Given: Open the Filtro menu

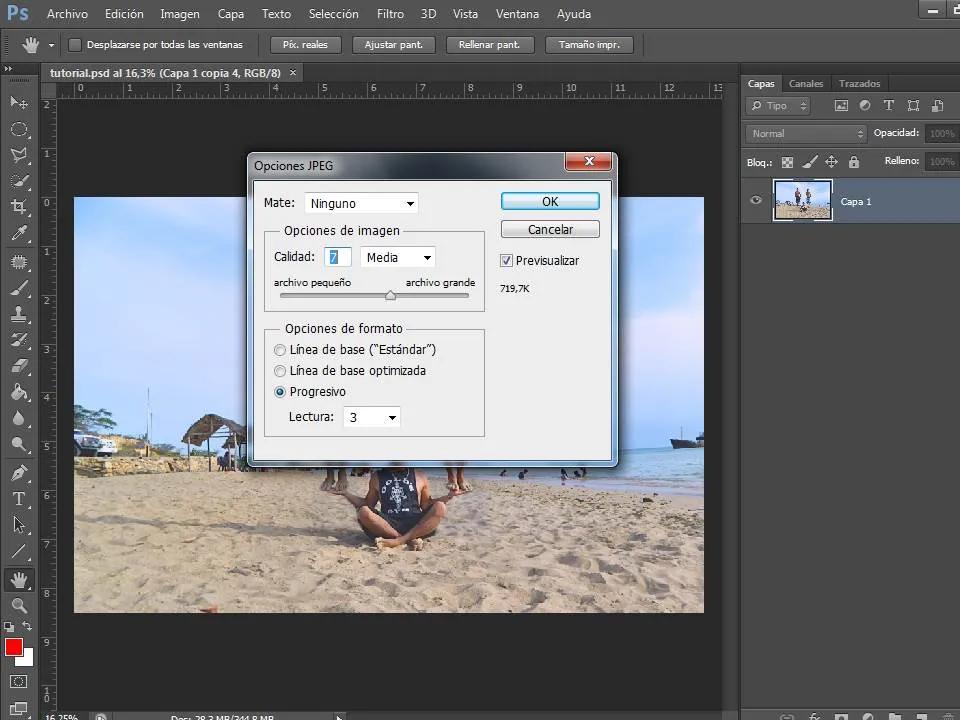Looking at the screenshot, I should click(390, 13).
